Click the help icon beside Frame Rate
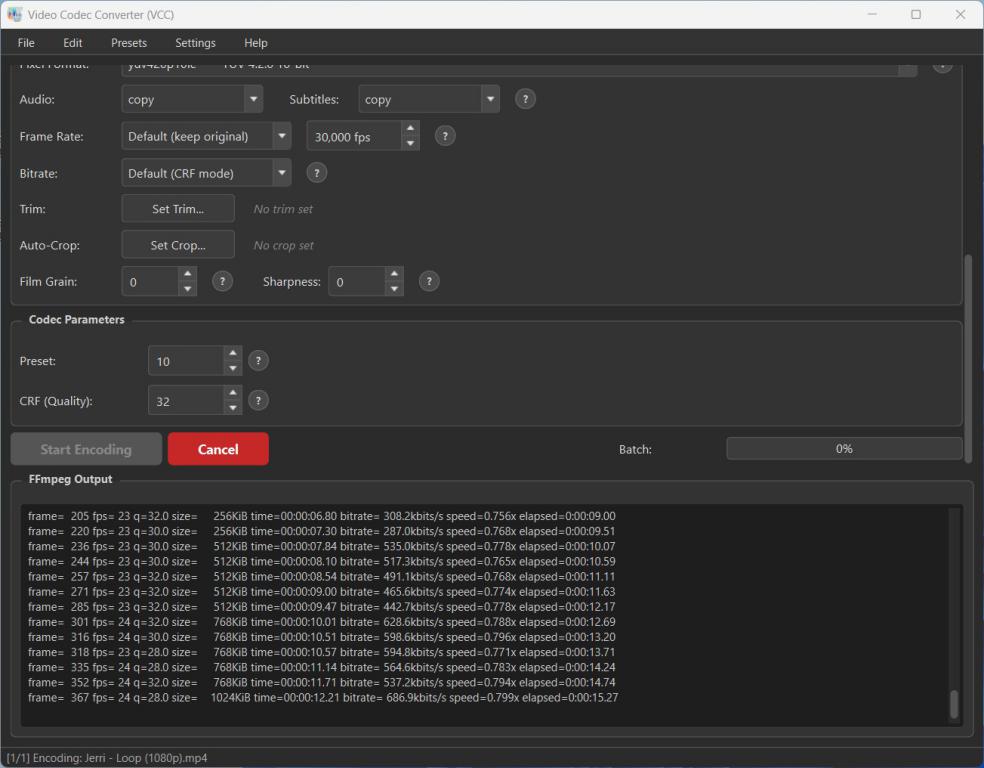The height and width of the screenshot is (768, 984). tap(445, 136)
